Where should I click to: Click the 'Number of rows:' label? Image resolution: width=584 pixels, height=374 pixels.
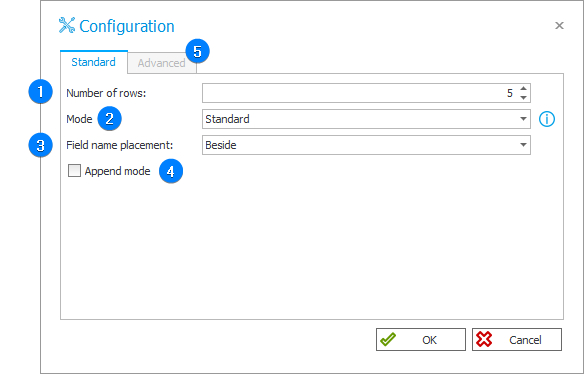click(106, 93)
